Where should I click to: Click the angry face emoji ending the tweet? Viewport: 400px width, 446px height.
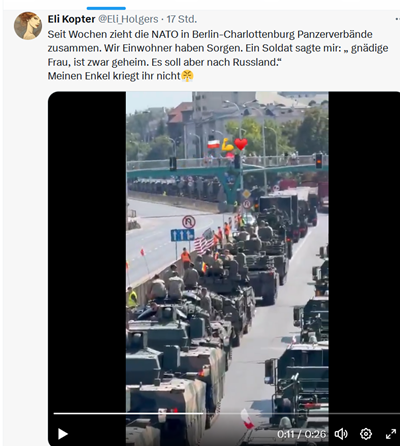pyautogui.click(x=187, y=76)
